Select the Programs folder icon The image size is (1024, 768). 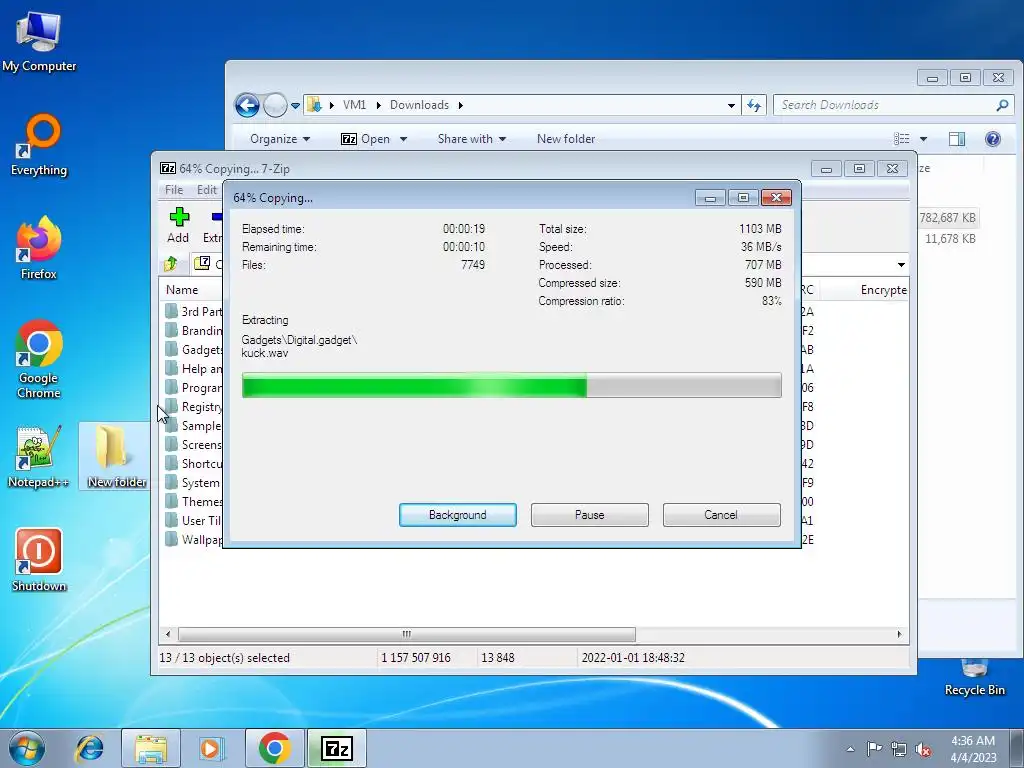click(171, 387)
